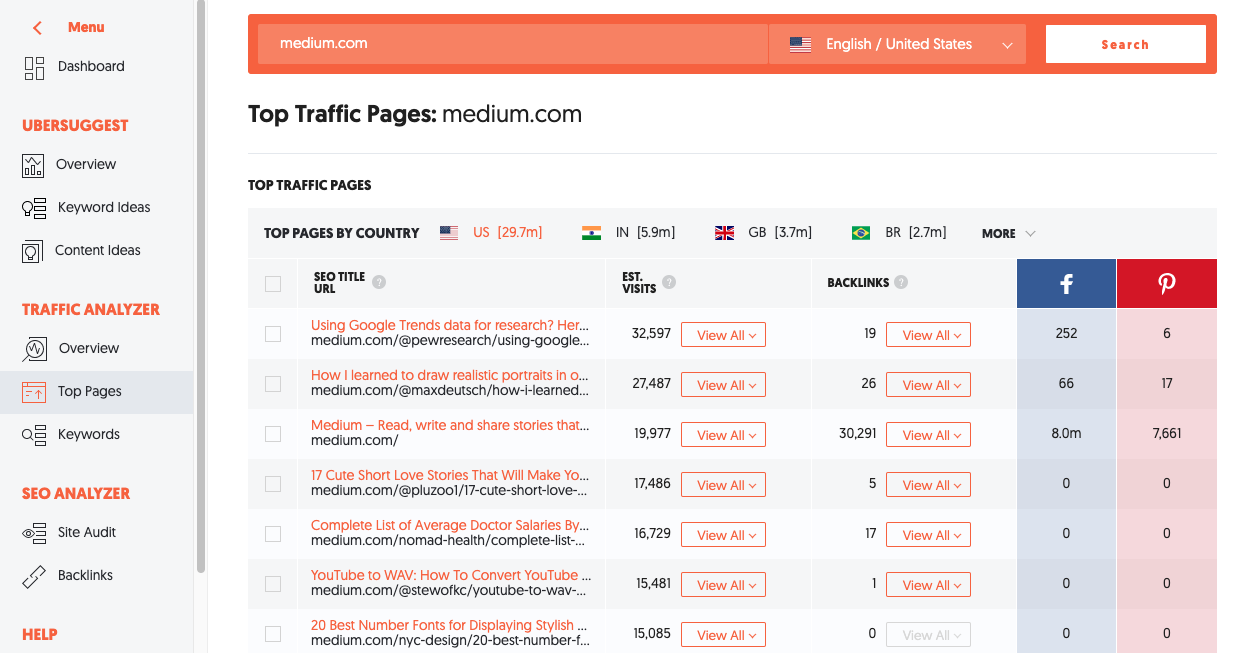Image resolution: width=1248 pixels, height=653 pixels.
Task: Click the United States flag in search bar
Action: point(800,45)
